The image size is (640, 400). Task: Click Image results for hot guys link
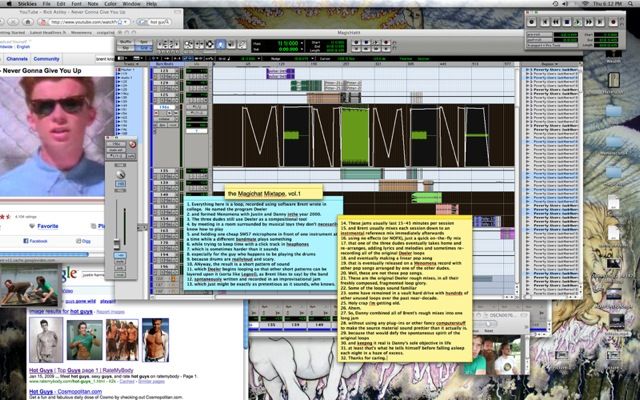coord(61,311)
